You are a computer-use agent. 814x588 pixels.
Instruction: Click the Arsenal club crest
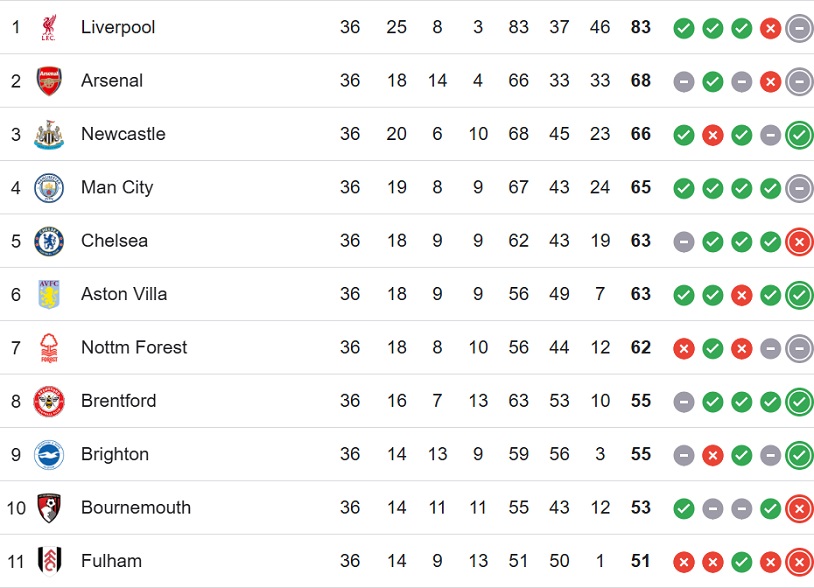[x=49, y=80]
